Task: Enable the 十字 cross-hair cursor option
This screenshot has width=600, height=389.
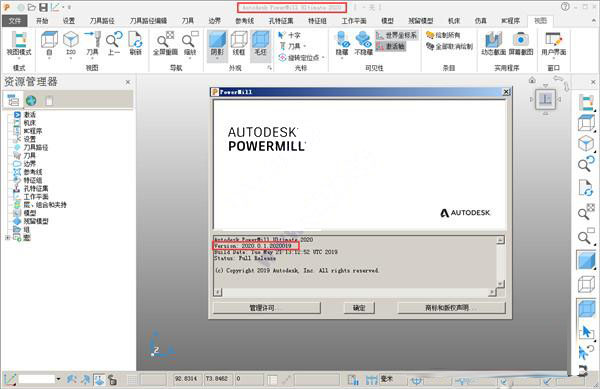Action: (x=289, y=35)
